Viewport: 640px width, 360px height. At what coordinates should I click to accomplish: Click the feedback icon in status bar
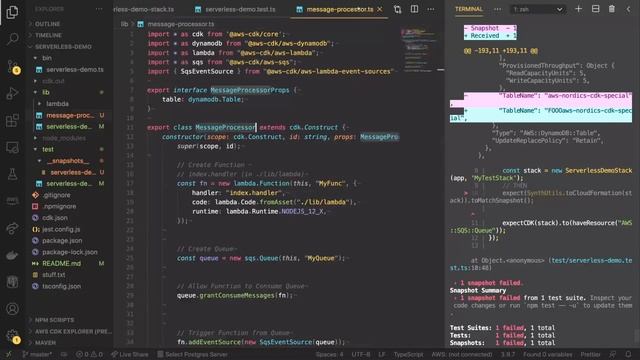613,354
